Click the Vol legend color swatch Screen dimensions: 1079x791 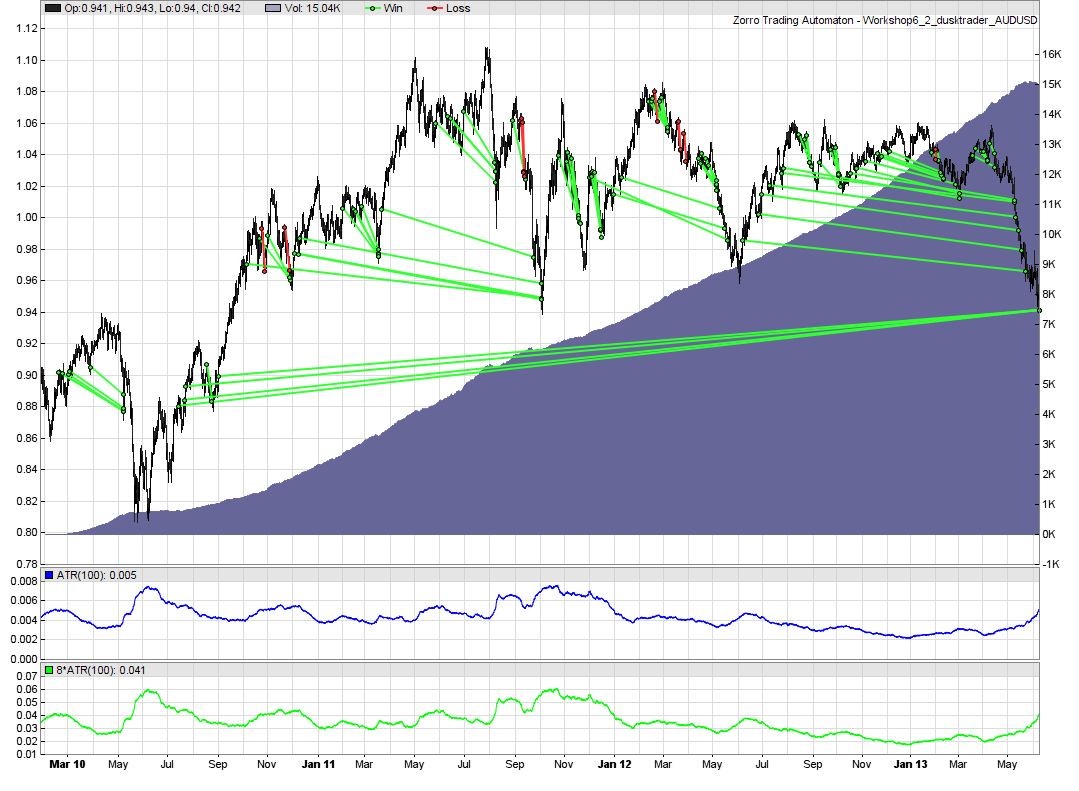277,8
